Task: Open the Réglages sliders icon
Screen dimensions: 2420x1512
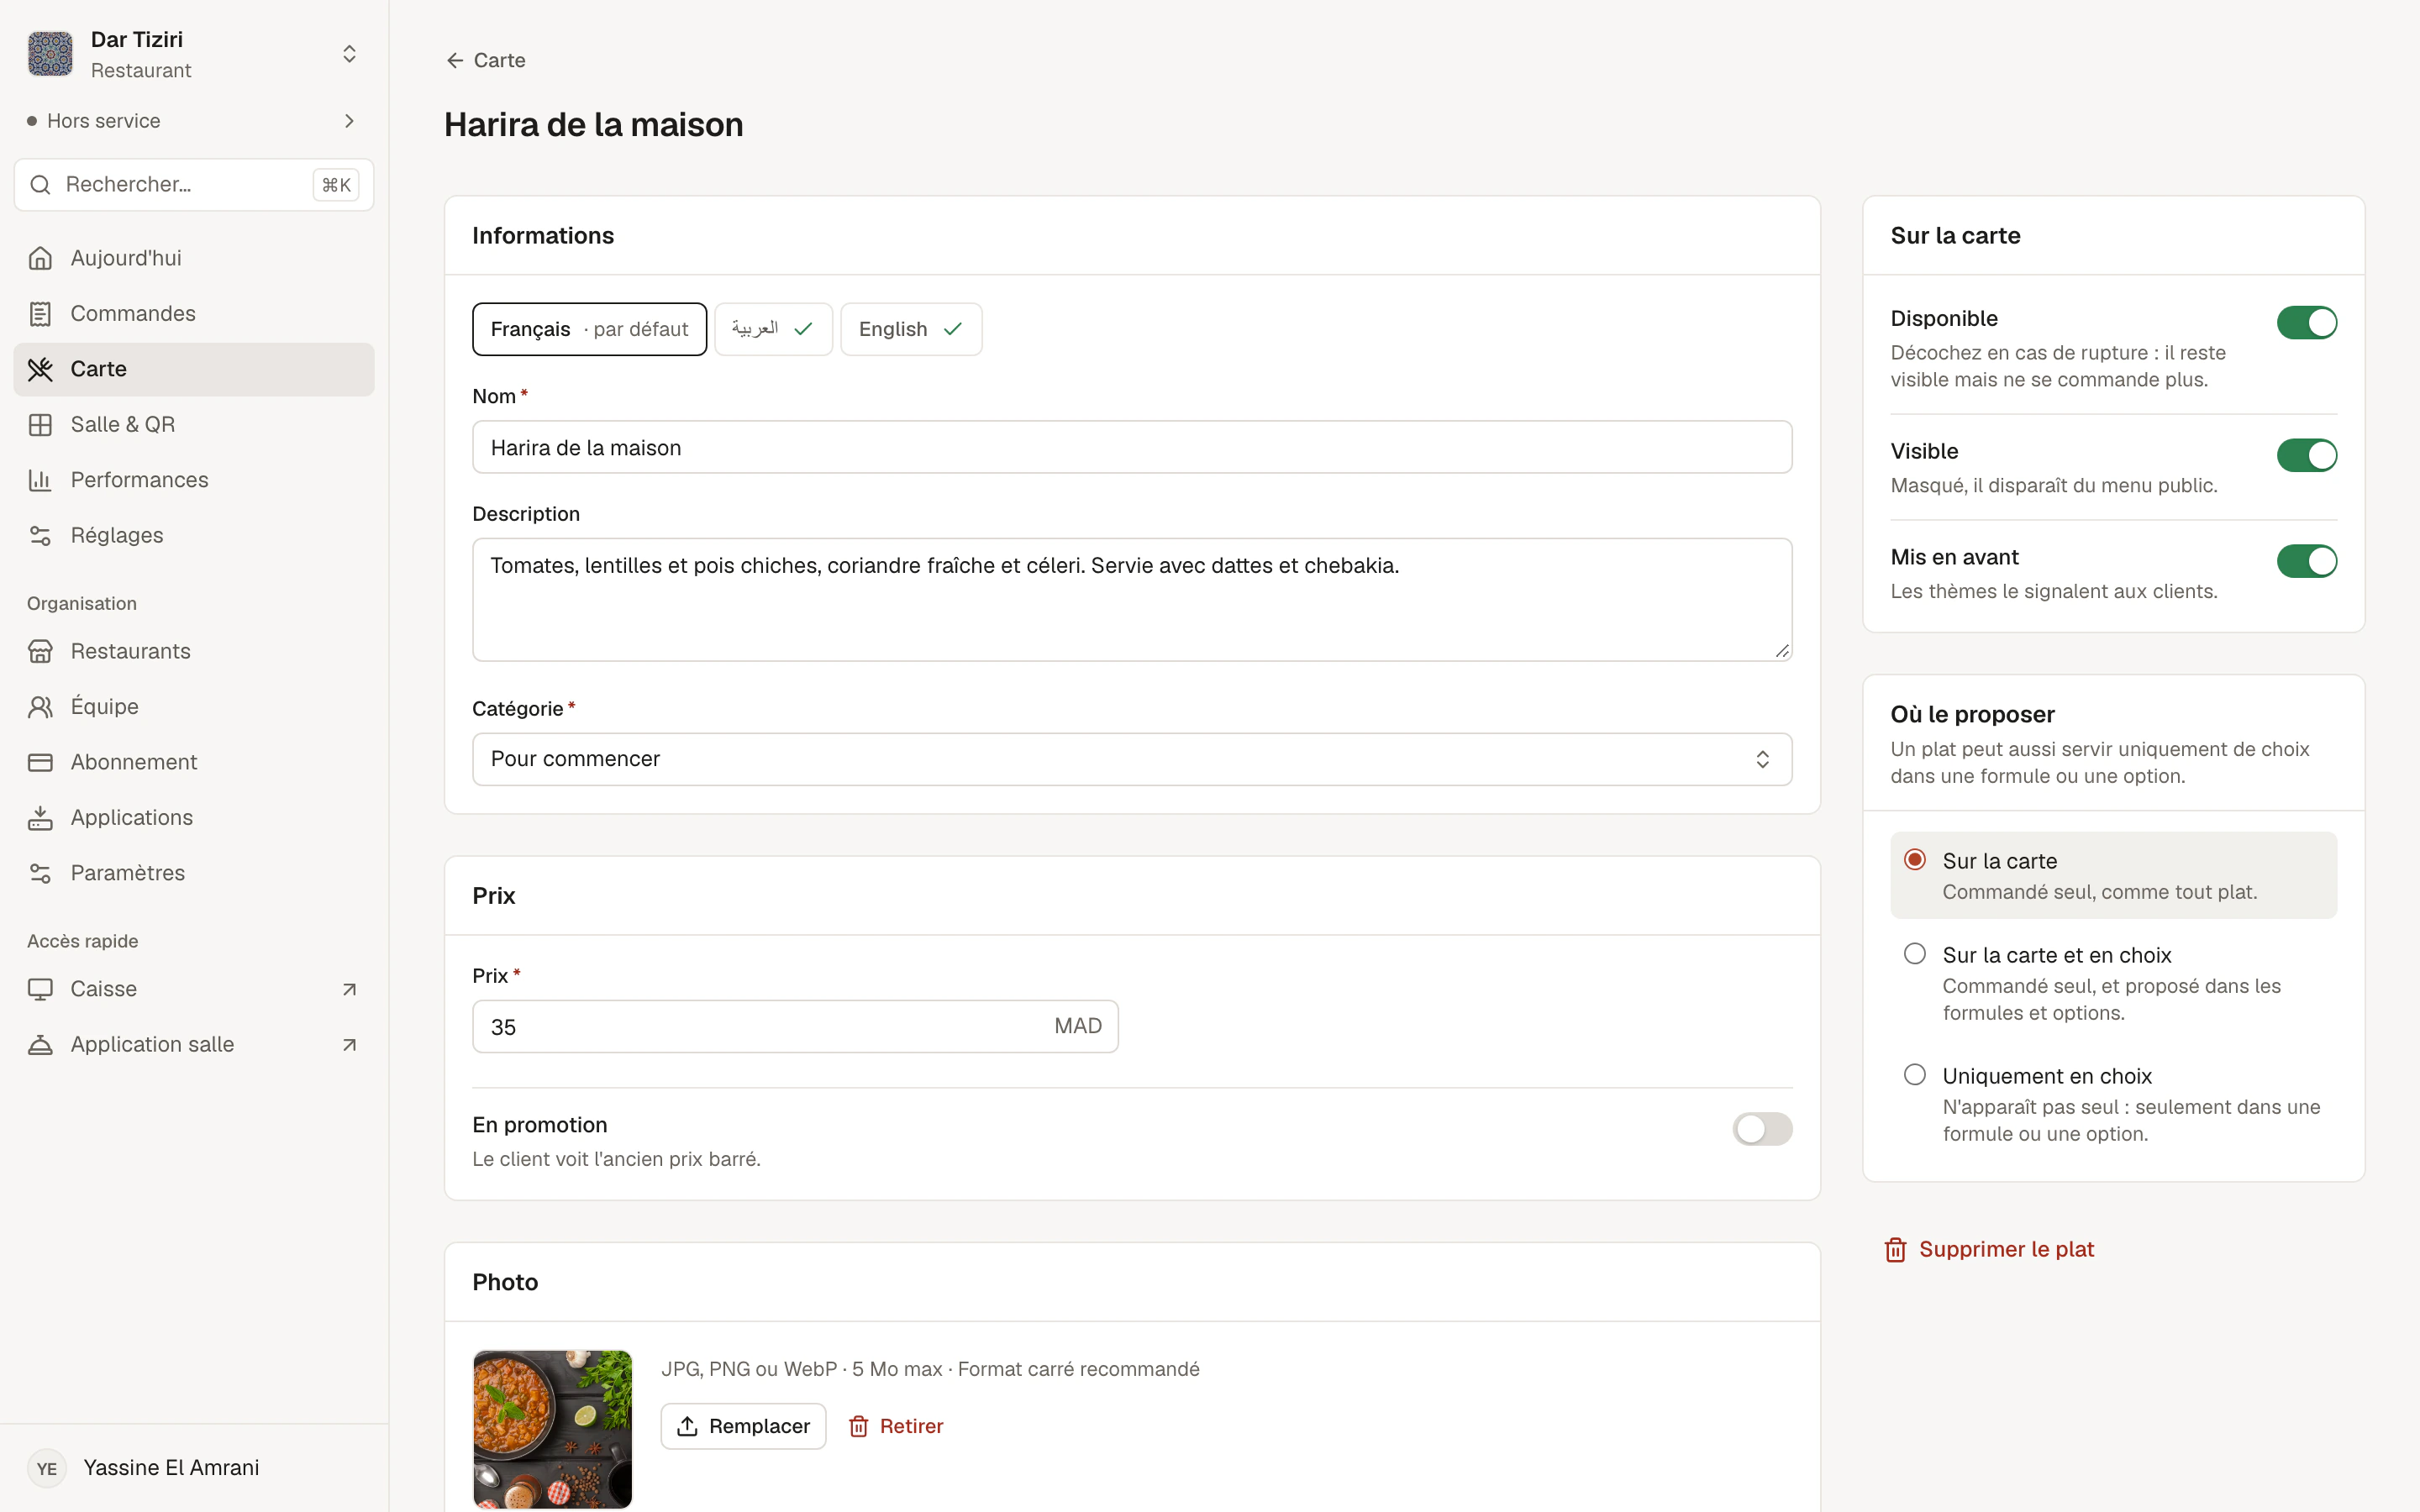Action: [x=40, y=536]
